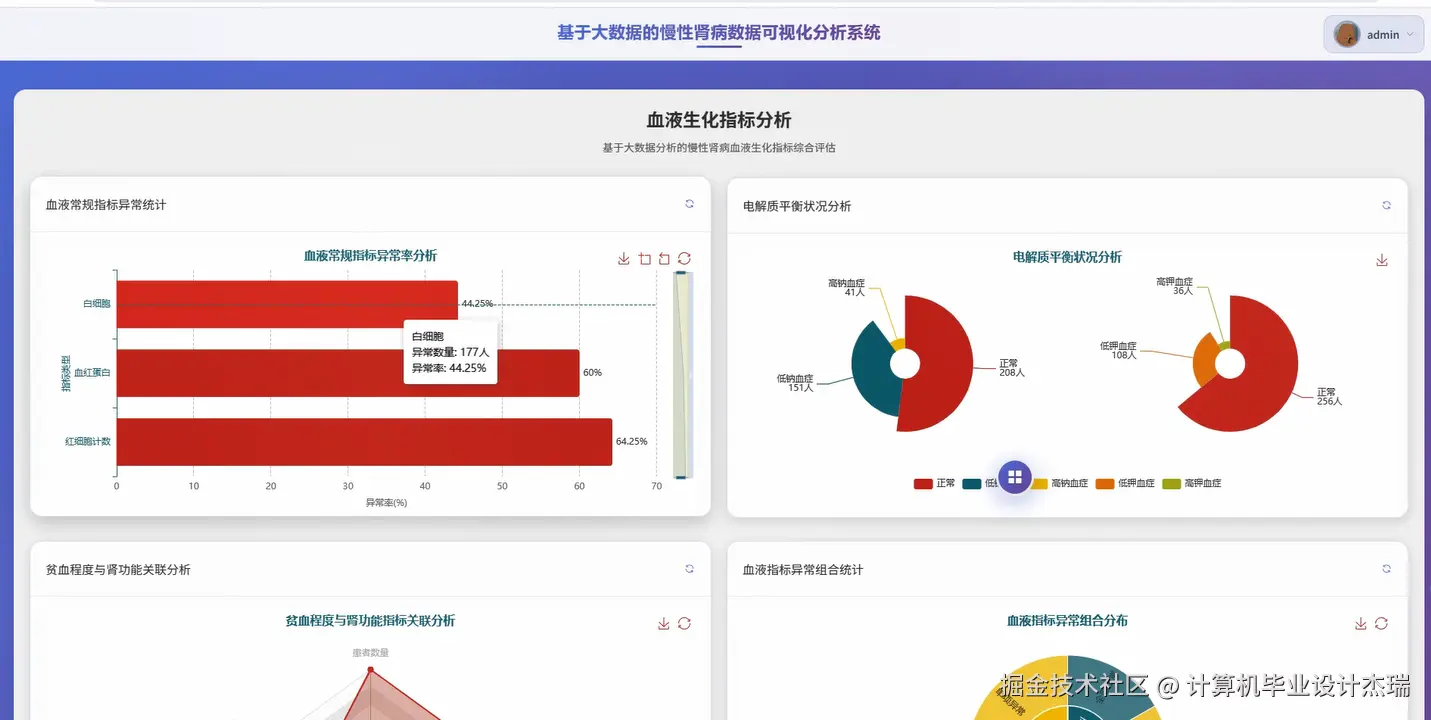
Task: Download the 电解质平衡状况分析 chart image
Action: 1382,260
